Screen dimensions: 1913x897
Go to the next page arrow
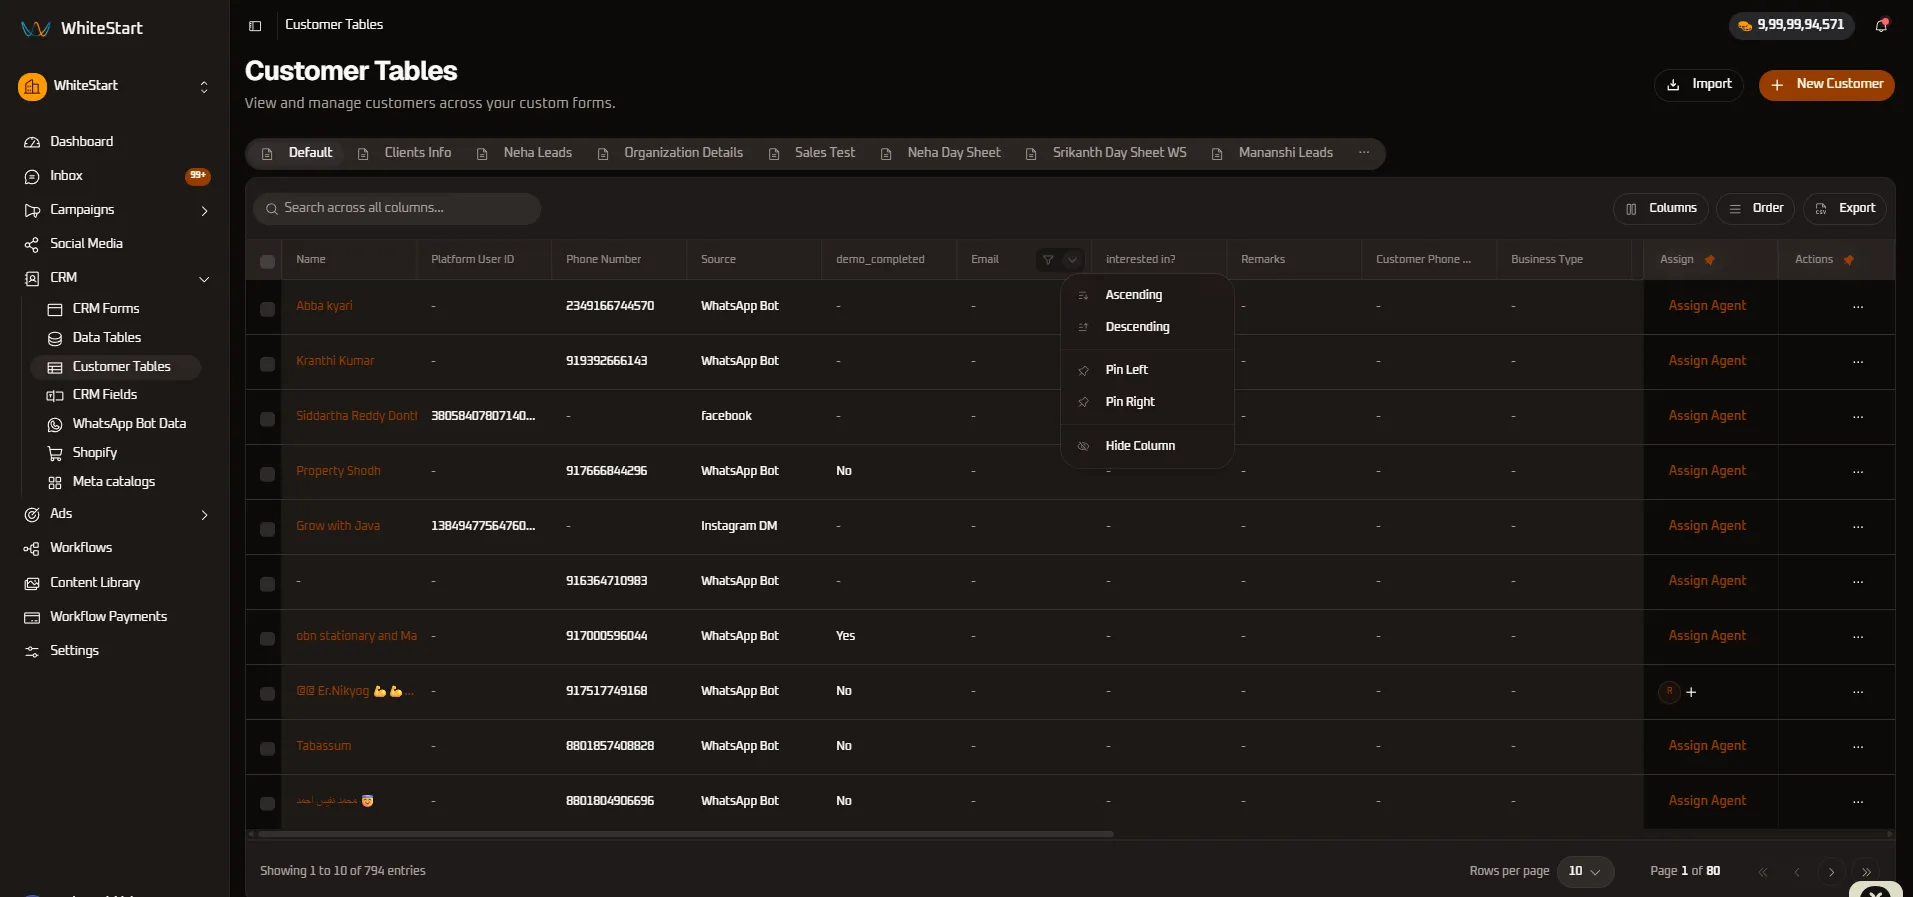(1831, 872)
